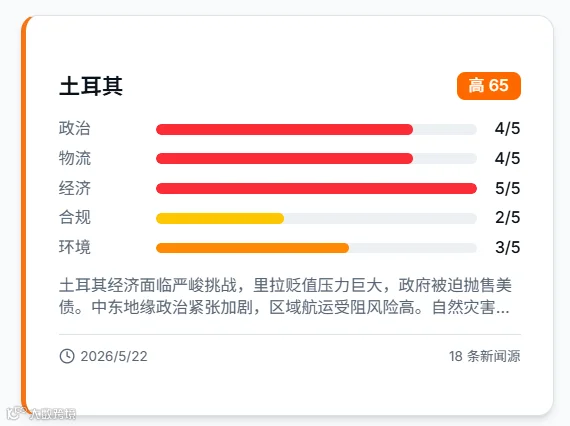Click the 5/5 score for 经济
This screenshot has height=426, width=570.
coord(507,188)
